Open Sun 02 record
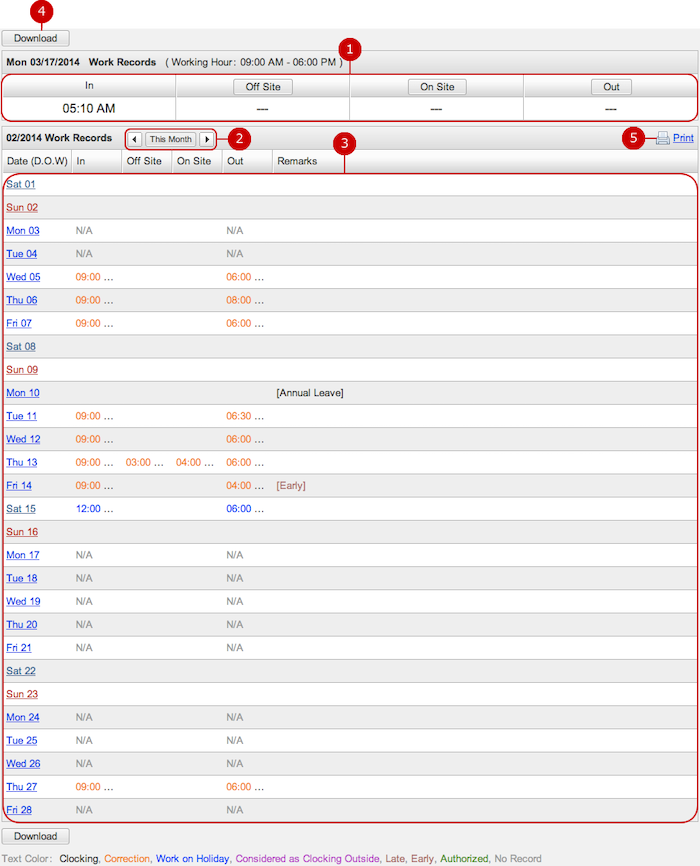The image size is (700, 866). point(22,208)
